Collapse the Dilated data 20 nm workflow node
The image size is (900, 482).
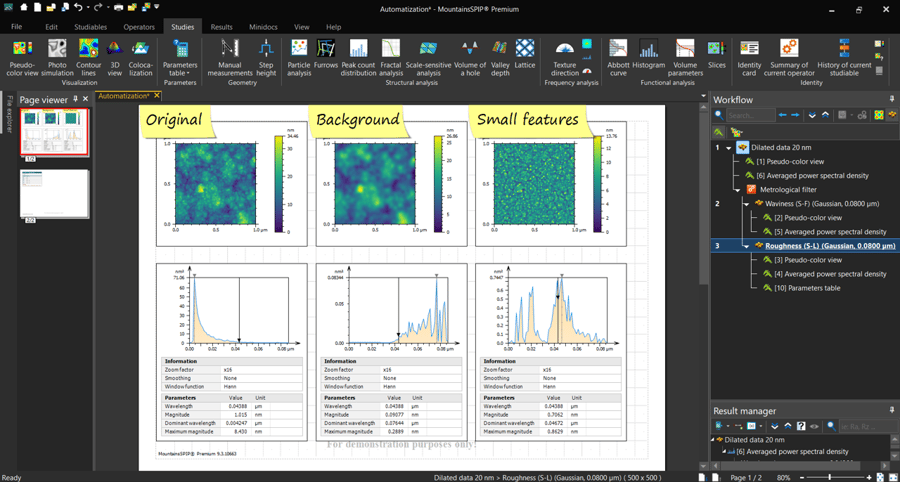pos(728,148)
